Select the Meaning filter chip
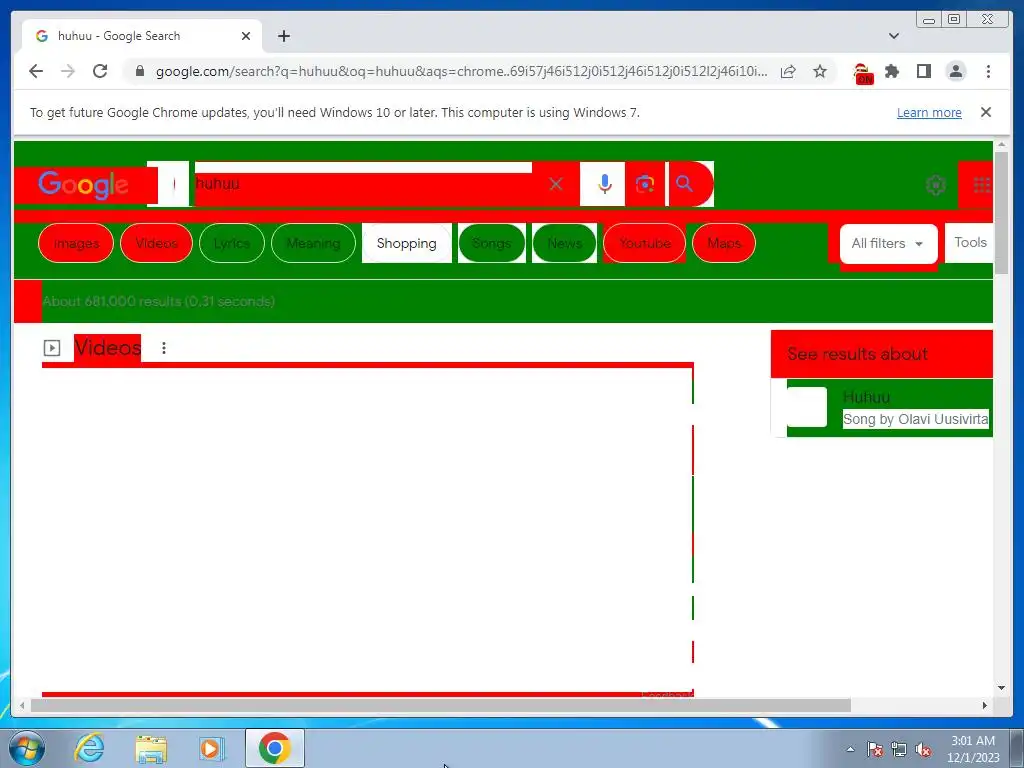Viewport: 1024px width, 768px height. (313, 243)
